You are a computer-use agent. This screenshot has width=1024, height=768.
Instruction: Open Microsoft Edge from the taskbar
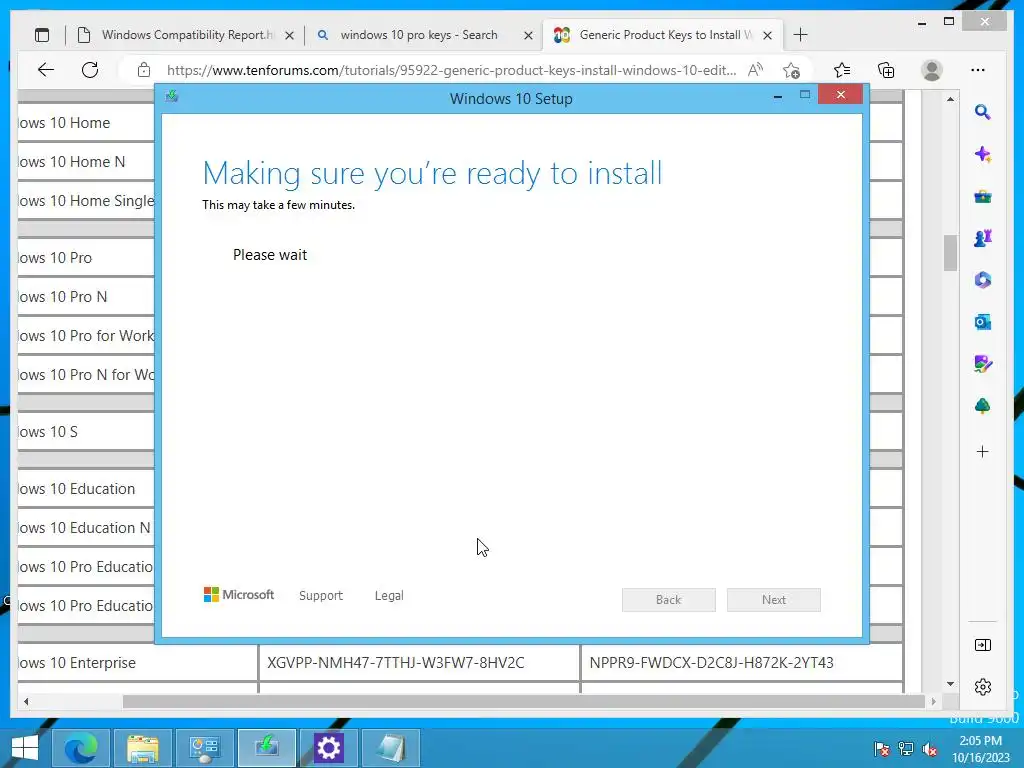(x=80, y=748)
